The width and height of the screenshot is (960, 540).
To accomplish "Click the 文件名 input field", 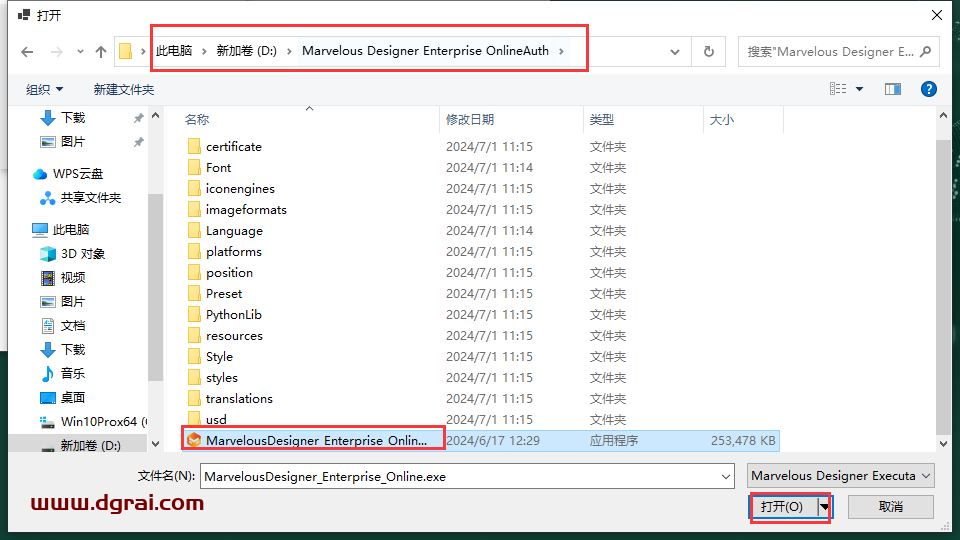I will click(x=460, y=476).
